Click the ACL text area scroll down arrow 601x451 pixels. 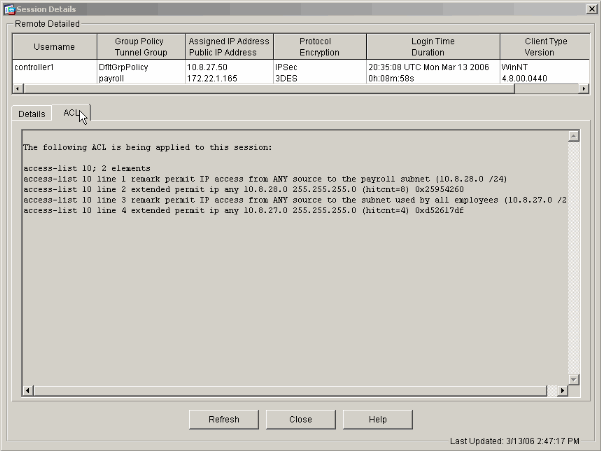coord(573,379)
